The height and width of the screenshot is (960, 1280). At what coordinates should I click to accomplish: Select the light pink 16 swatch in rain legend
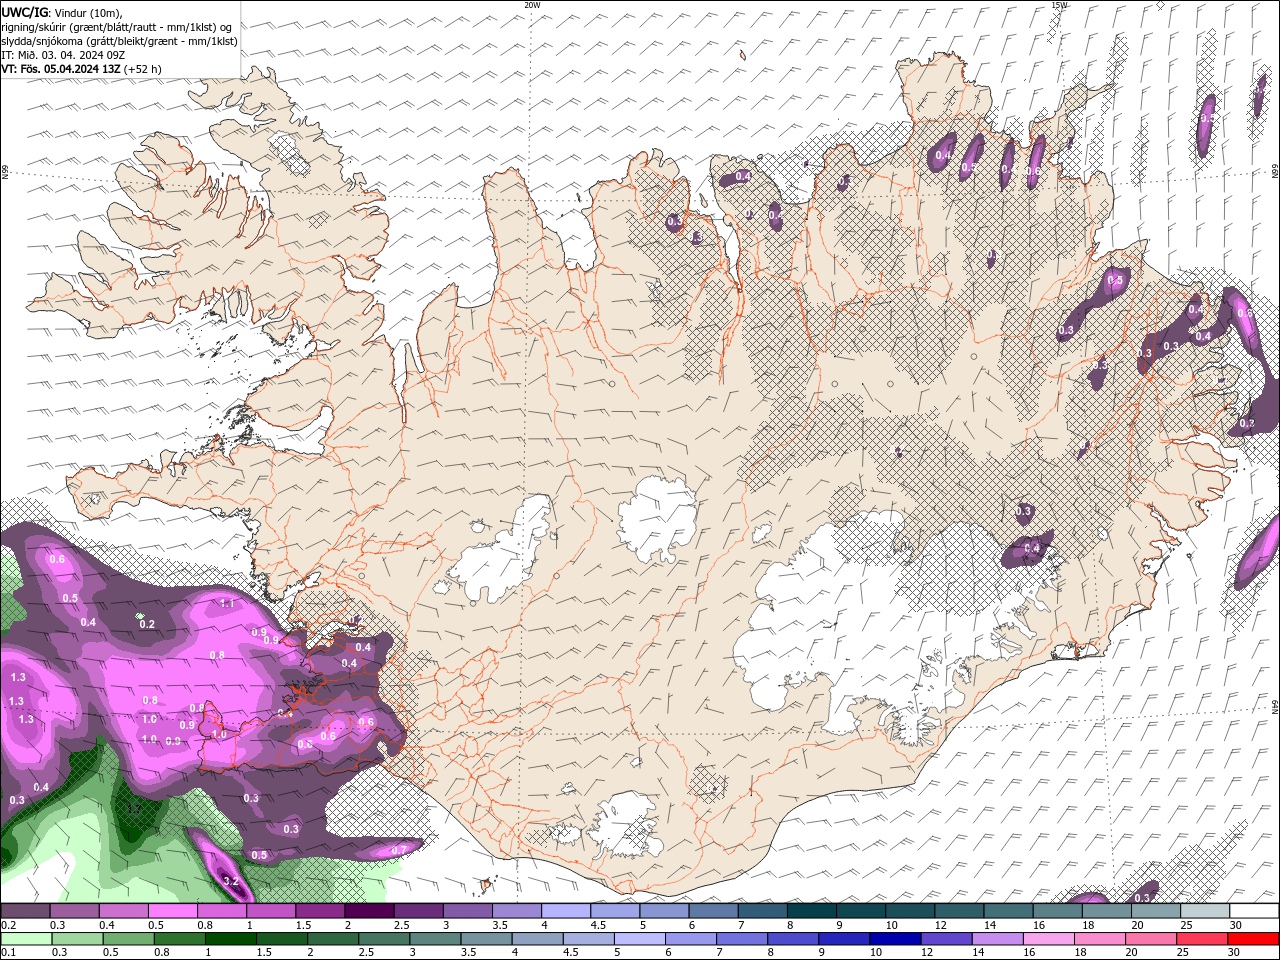click(x=1048, y=939)
